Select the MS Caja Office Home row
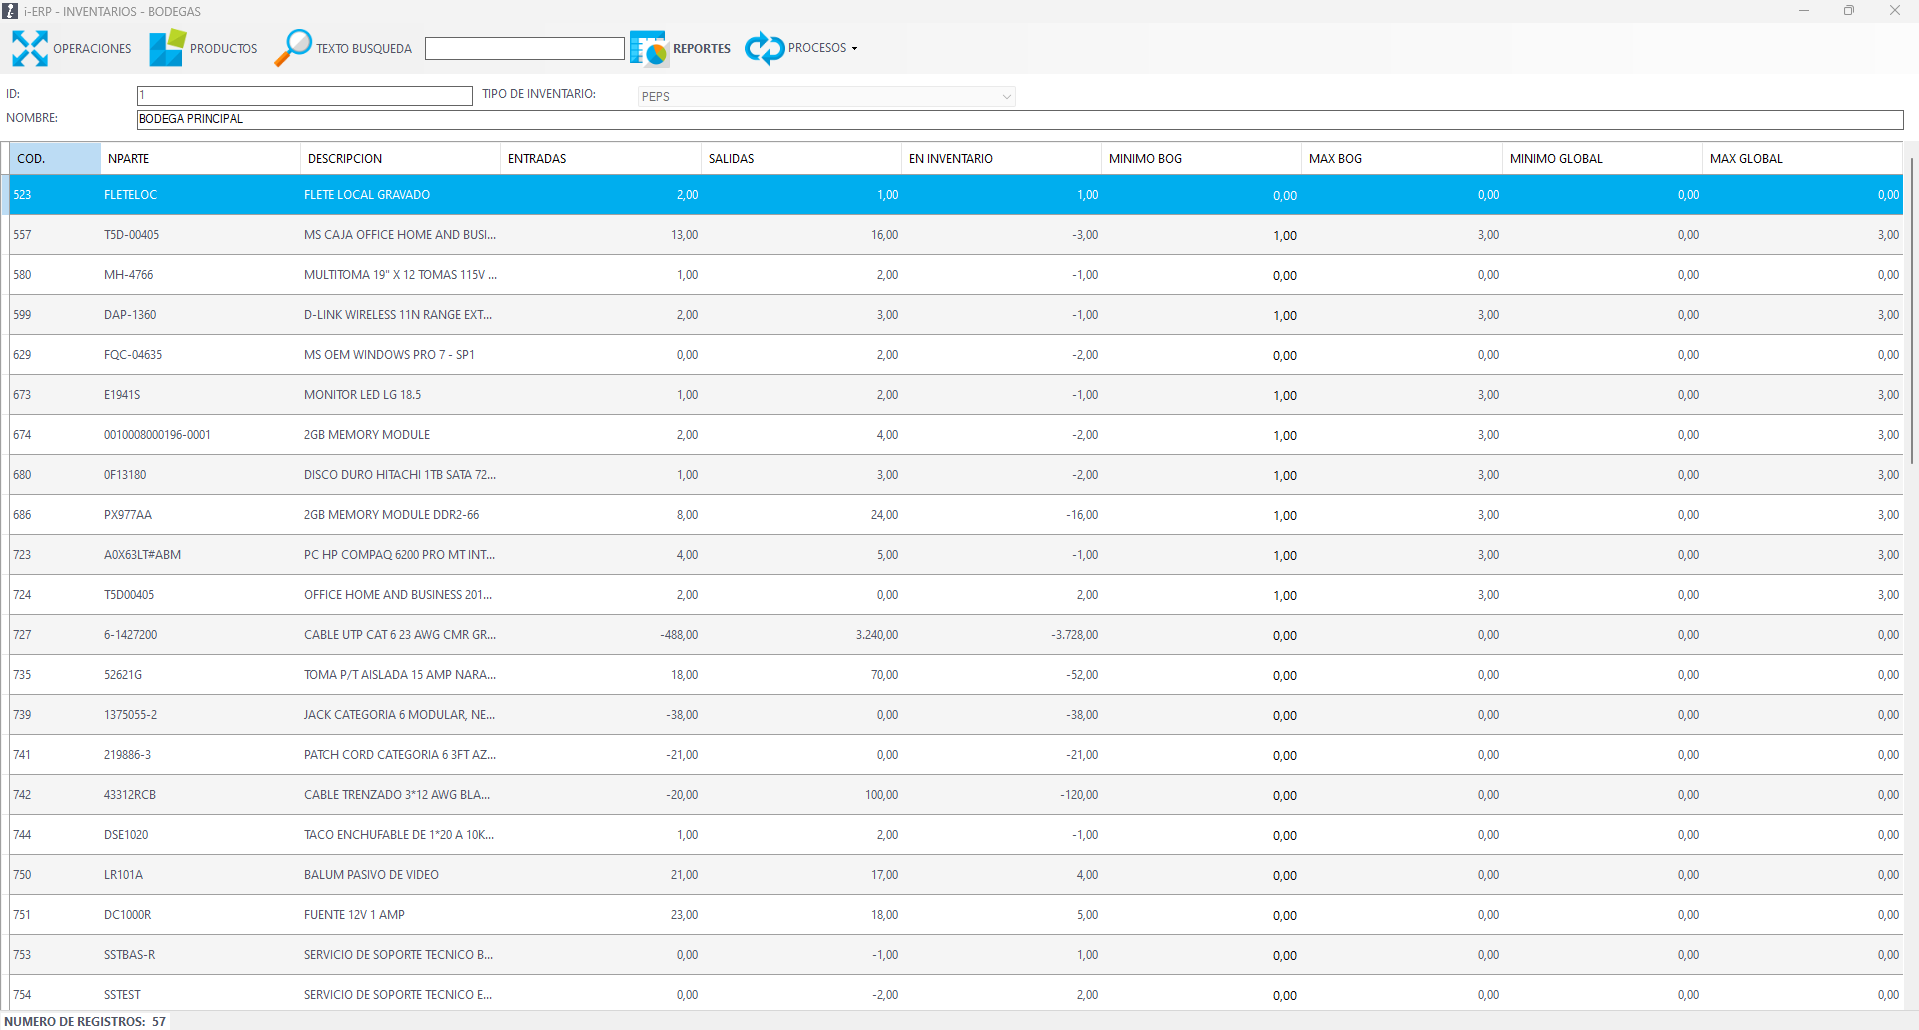The image size is (1919, 1030). [x=400, y=235]
